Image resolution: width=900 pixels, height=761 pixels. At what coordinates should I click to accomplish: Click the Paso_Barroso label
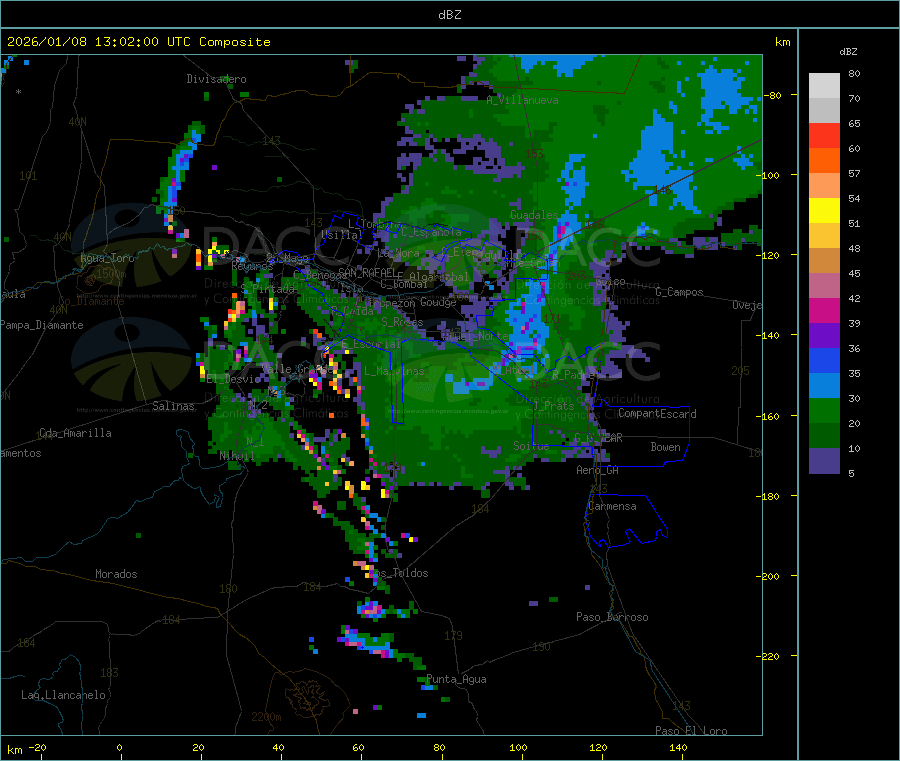pos(612,617)
